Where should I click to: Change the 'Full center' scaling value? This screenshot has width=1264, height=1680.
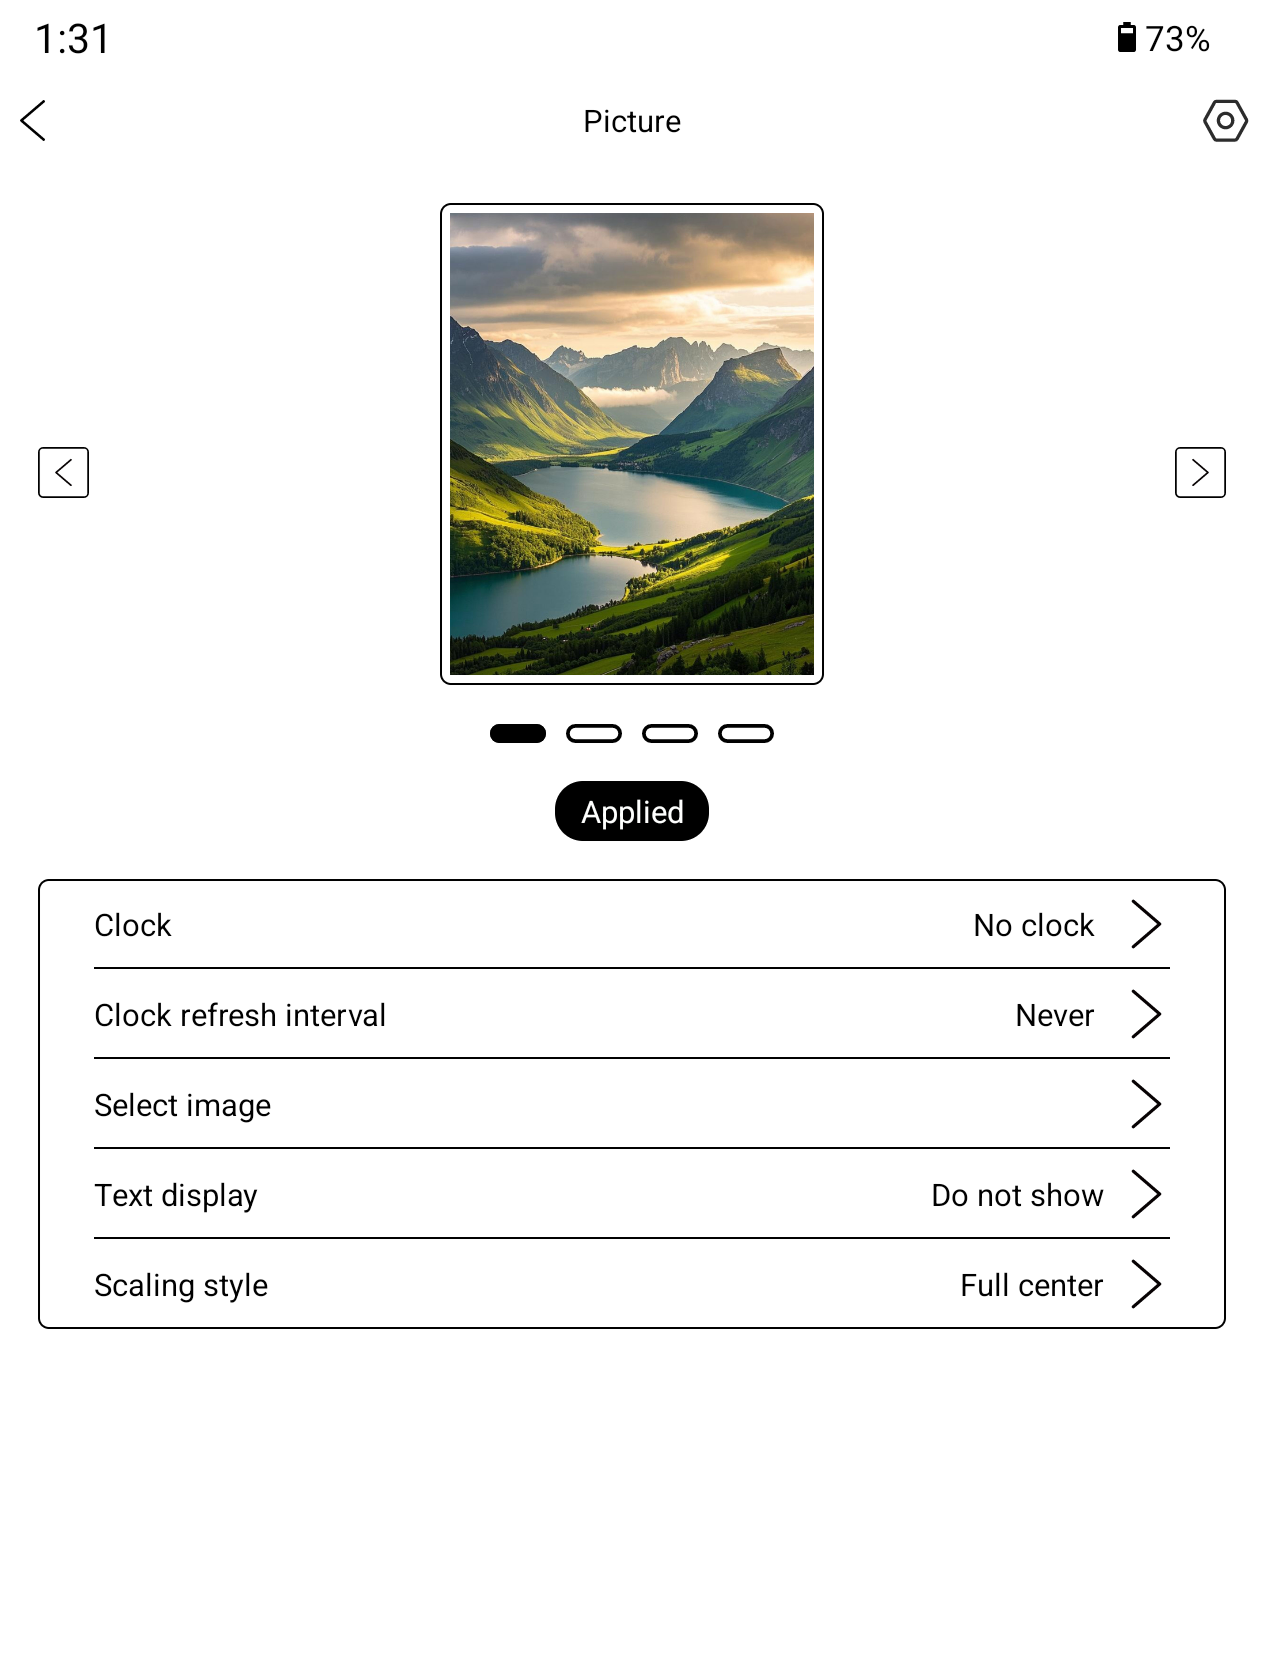click(x=1031, y=1285)
